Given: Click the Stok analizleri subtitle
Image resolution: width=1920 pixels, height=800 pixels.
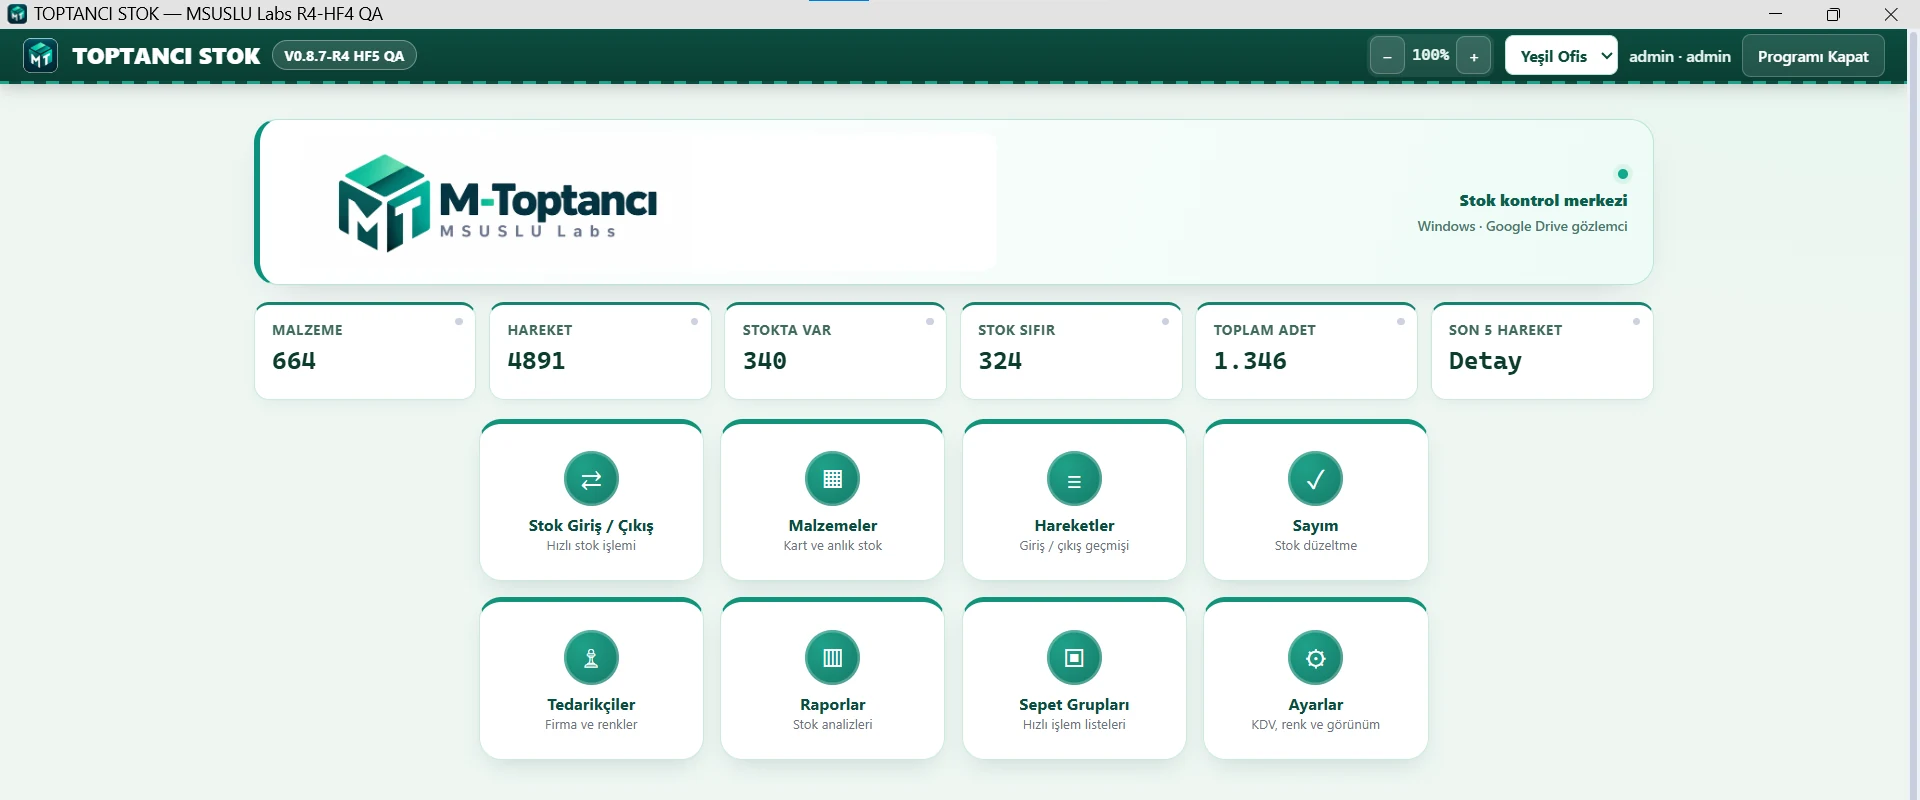Looking at the screenshot, I should pos(832,725).
